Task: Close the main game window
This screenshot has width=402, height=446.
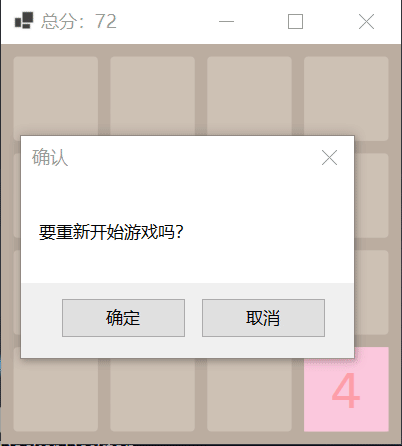Action: point(366,22)
